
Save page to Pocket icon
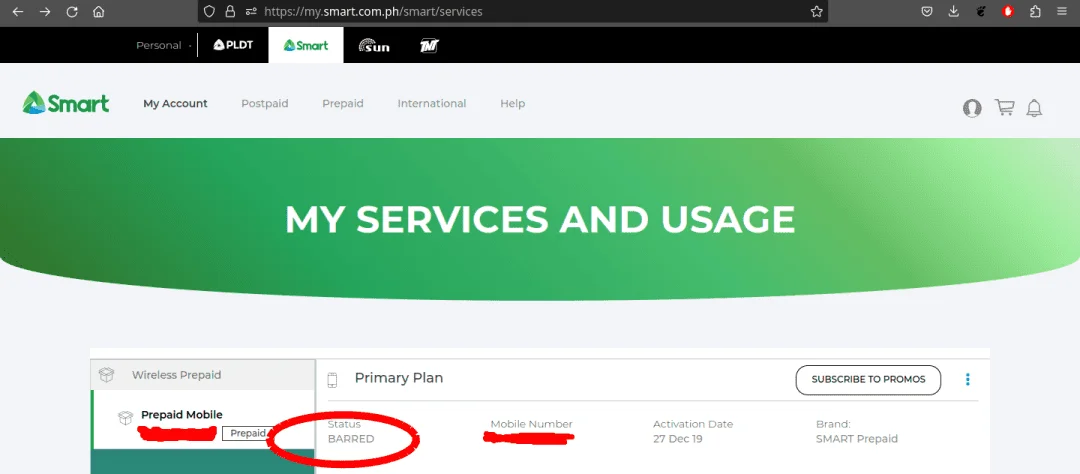click(927, 12)
